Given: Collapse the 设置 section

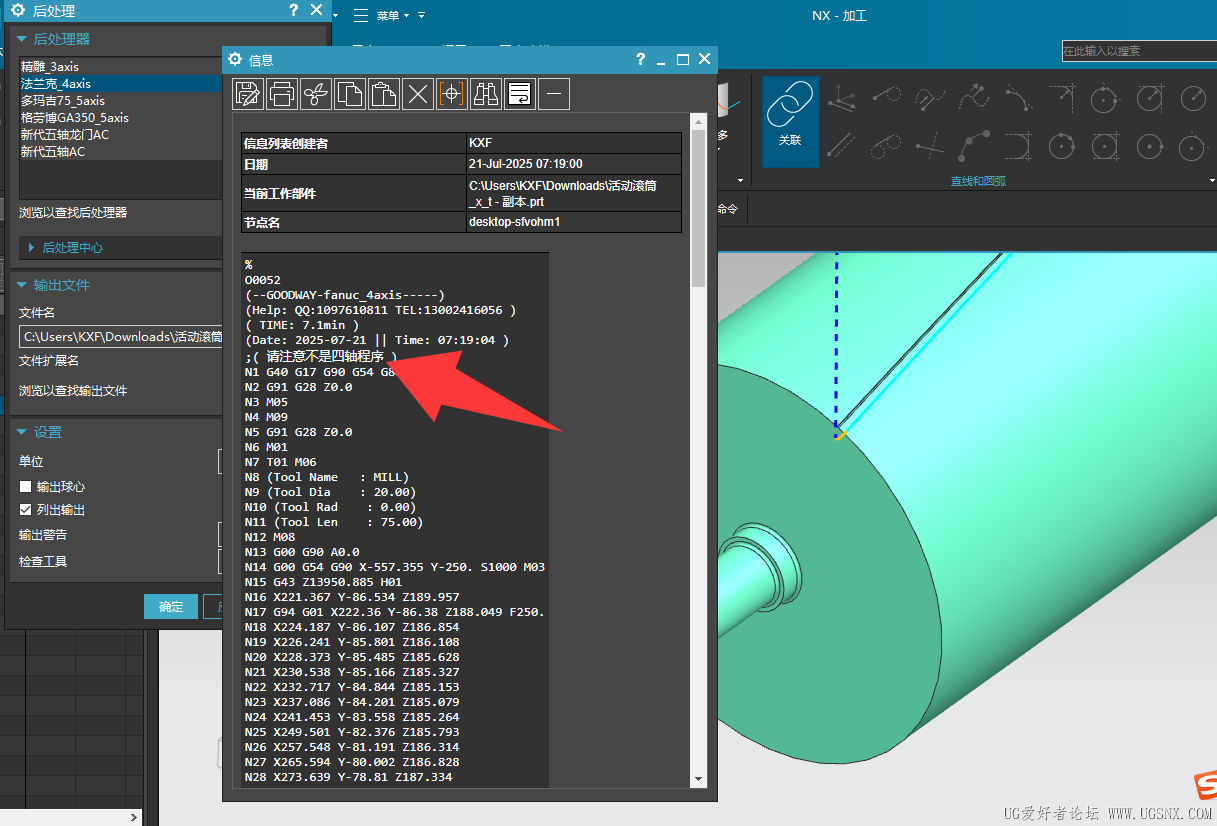Looking at the screenshot, I should pyautogui.click(x=21, y=432).
